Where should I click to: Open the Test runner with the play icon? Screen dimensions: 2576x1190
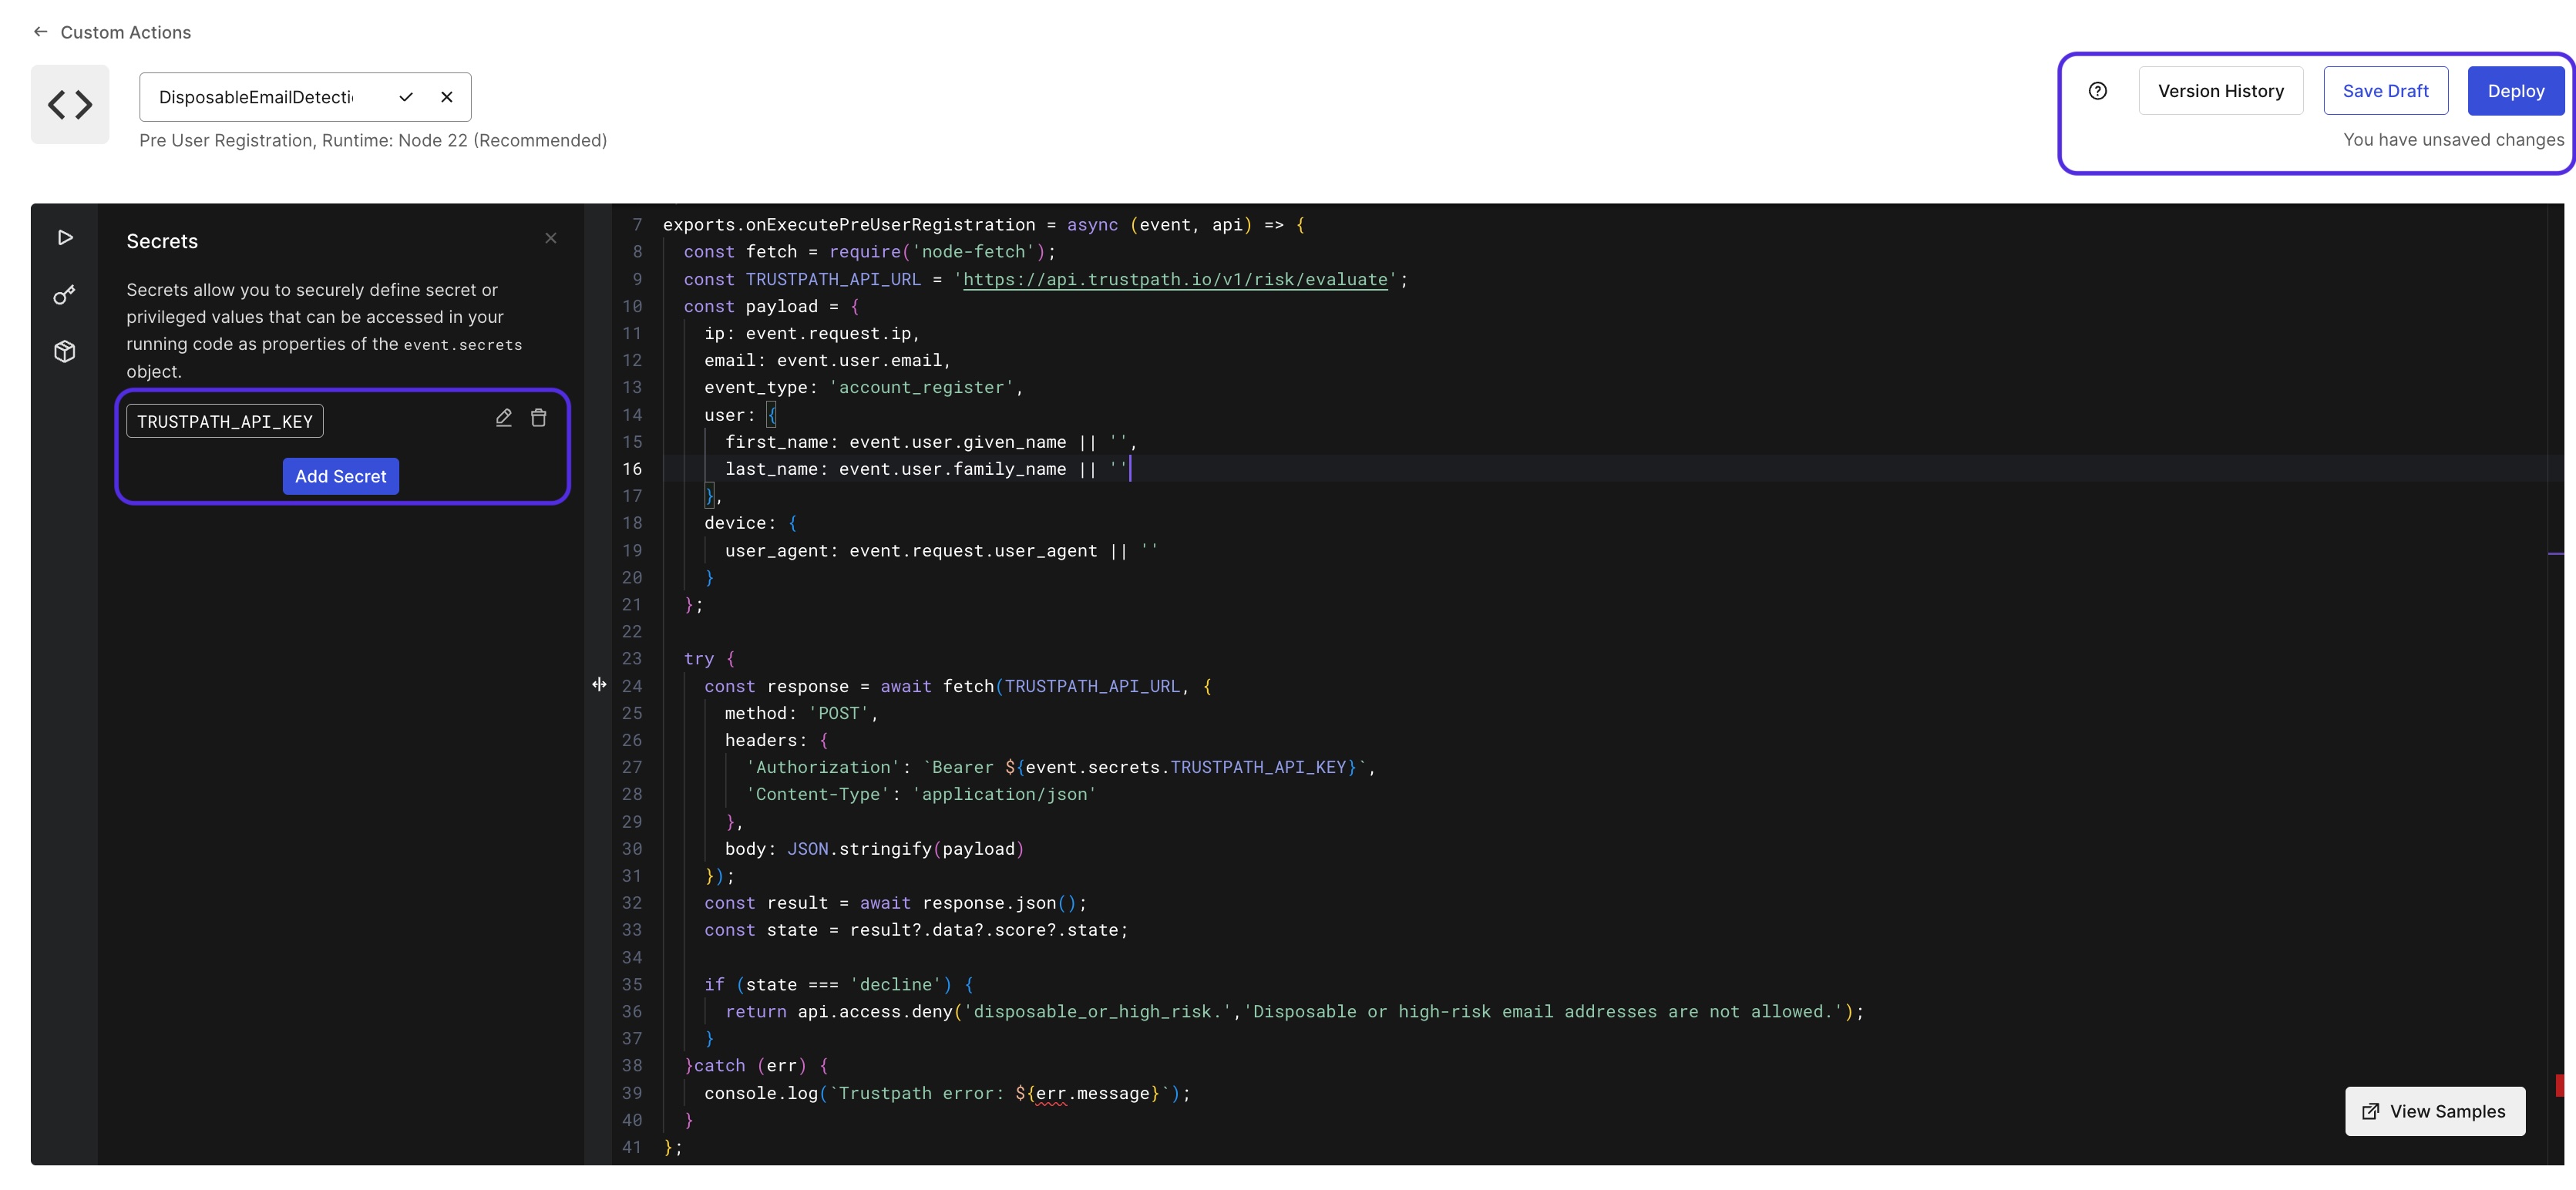coord(64,238)
